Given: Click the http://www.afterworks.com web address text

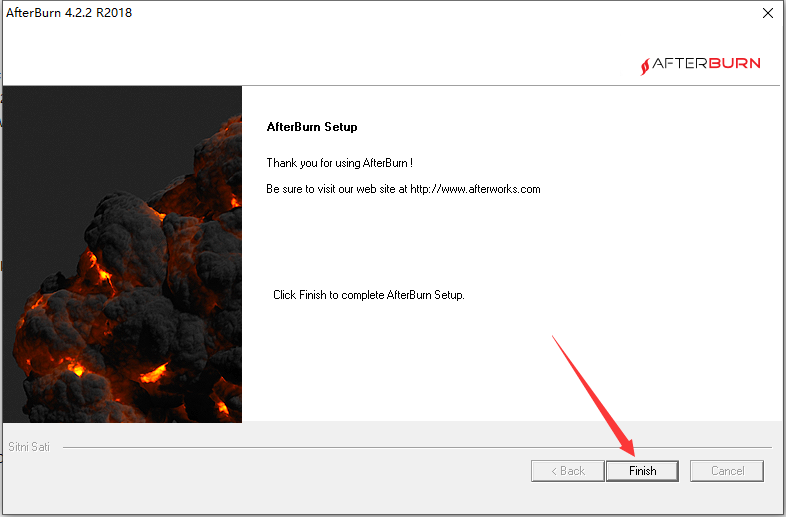Looking at the screenshot, I should click(x=475, y=189).
